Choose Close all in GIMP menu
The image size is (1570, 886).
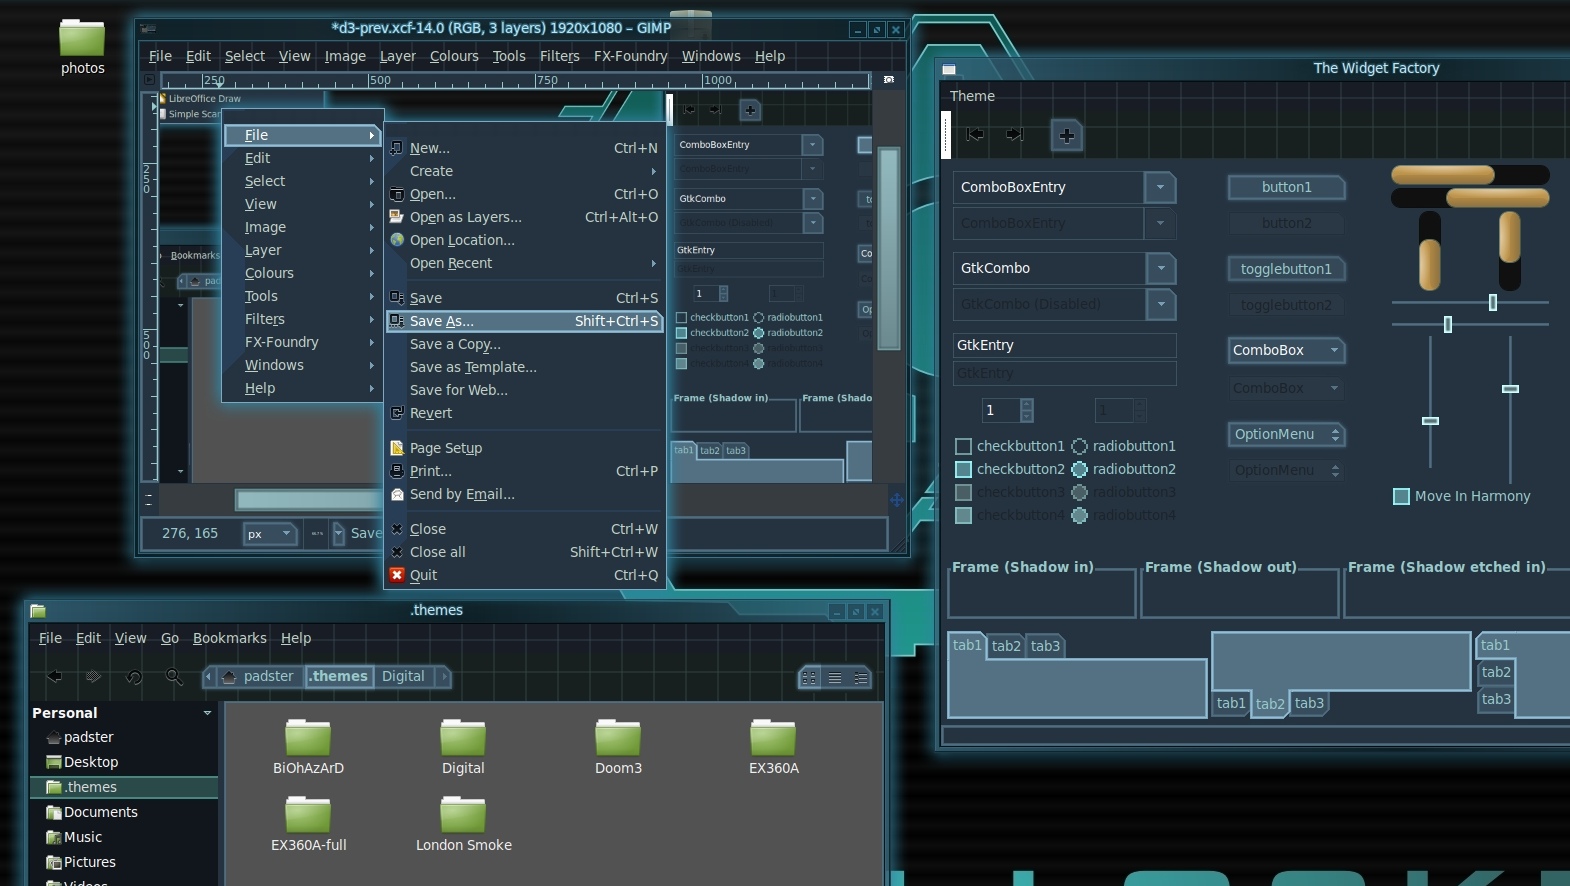[x=525, y=552]
